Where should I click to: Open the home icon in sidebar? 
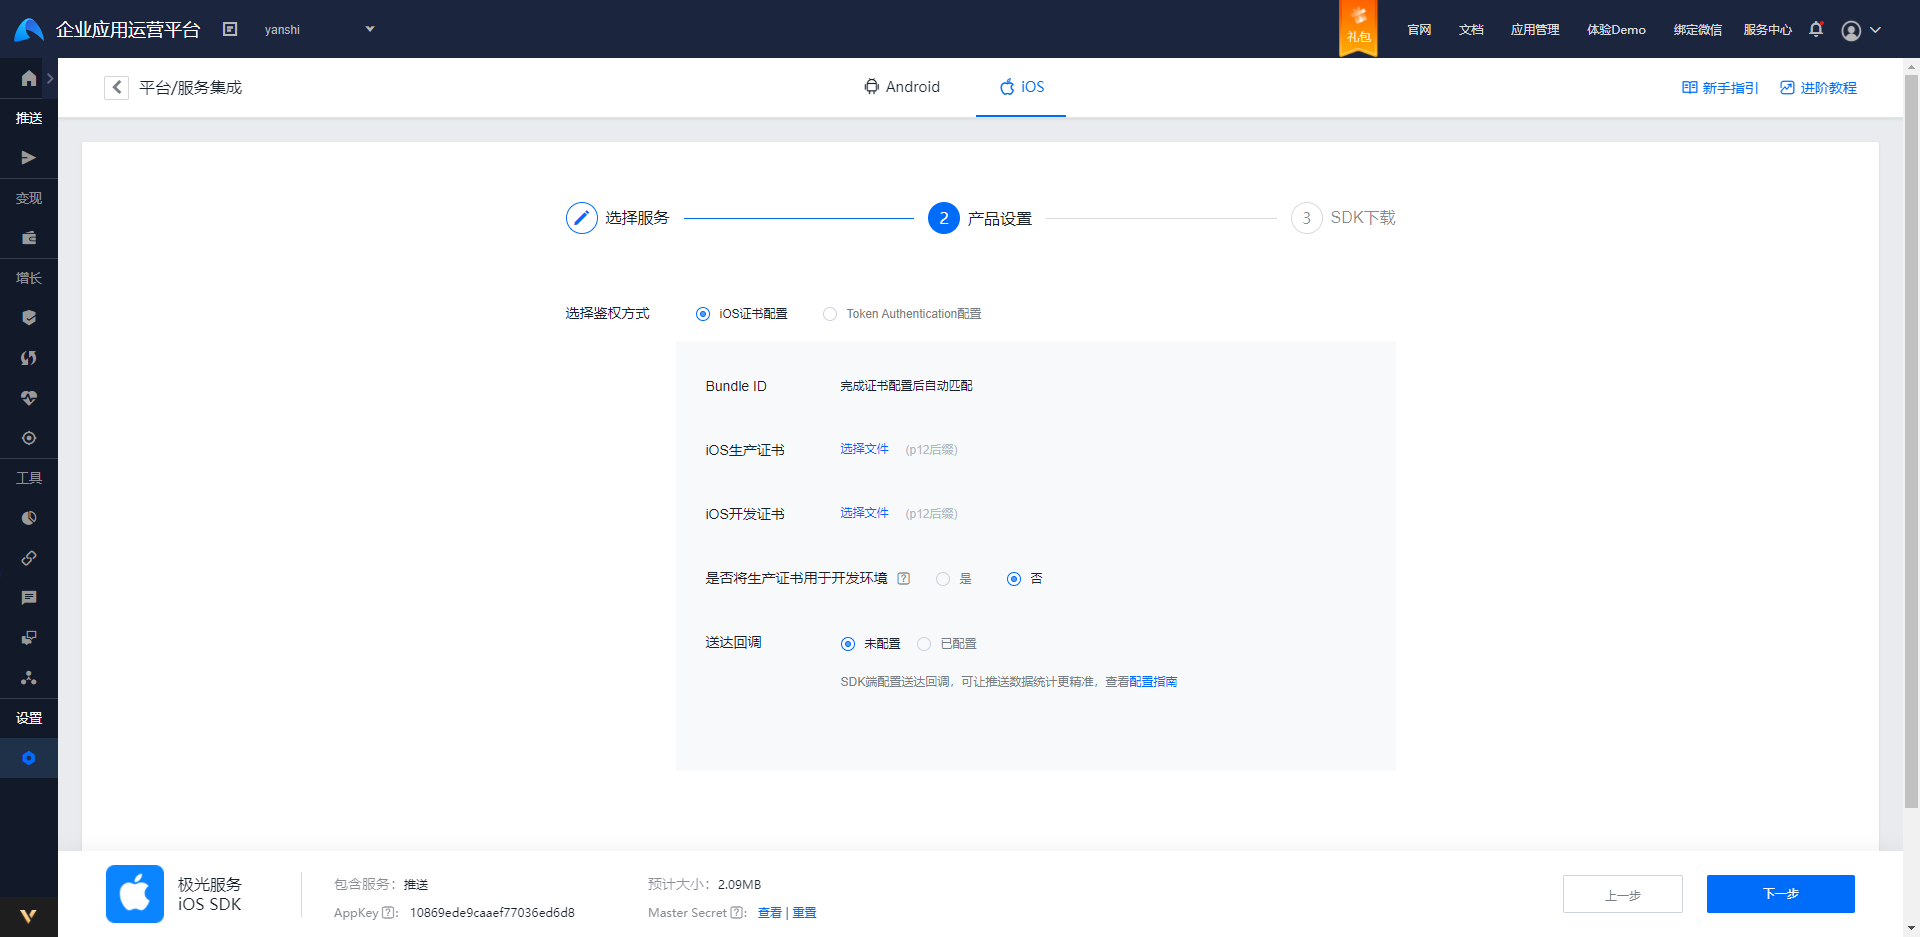click(x=28, y=78)
